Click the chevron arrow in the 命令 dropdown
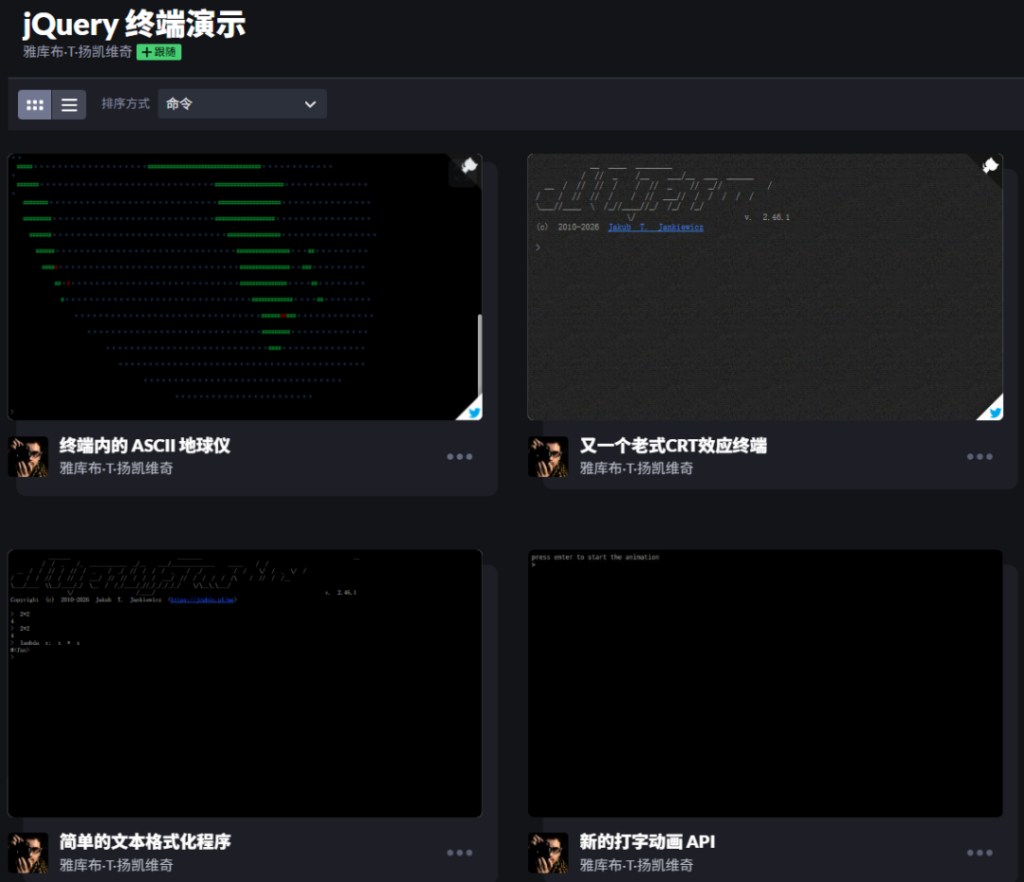Screen dimensions: 1024x882 click(x=310, y=104)
